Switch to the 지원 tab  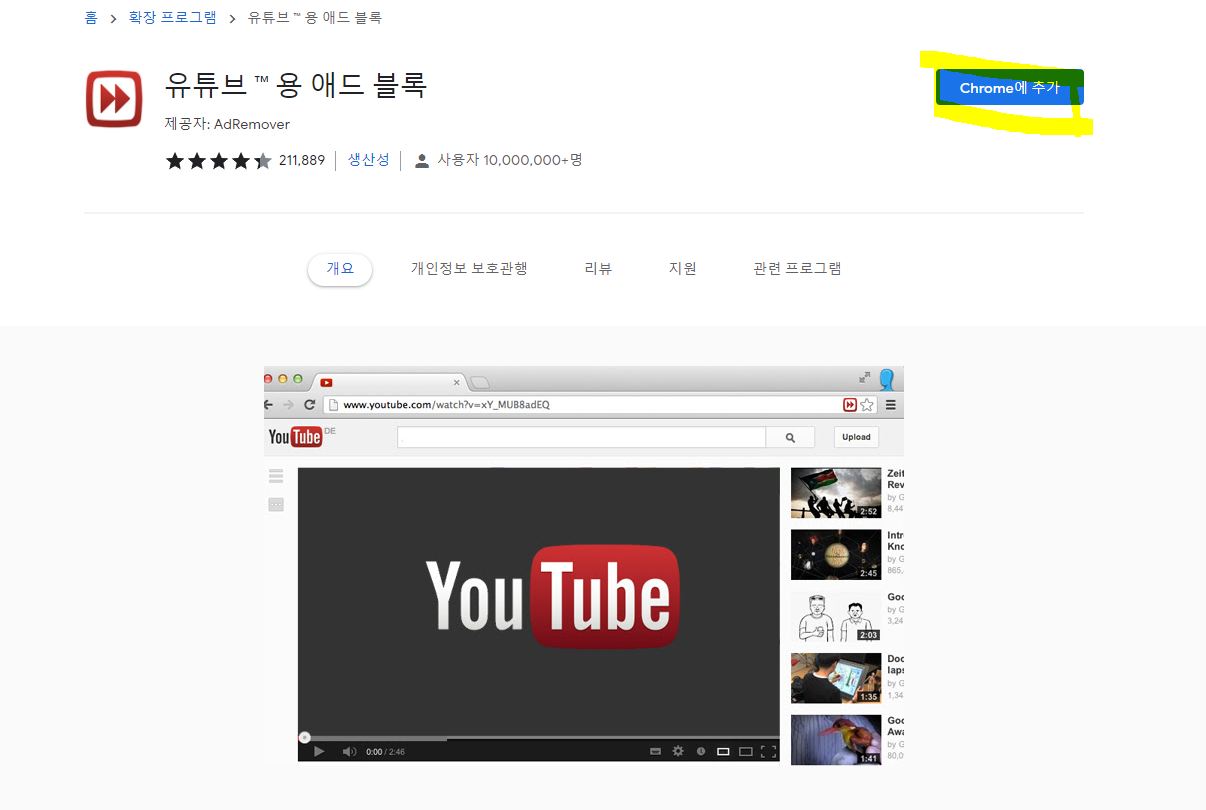point(683,269)
